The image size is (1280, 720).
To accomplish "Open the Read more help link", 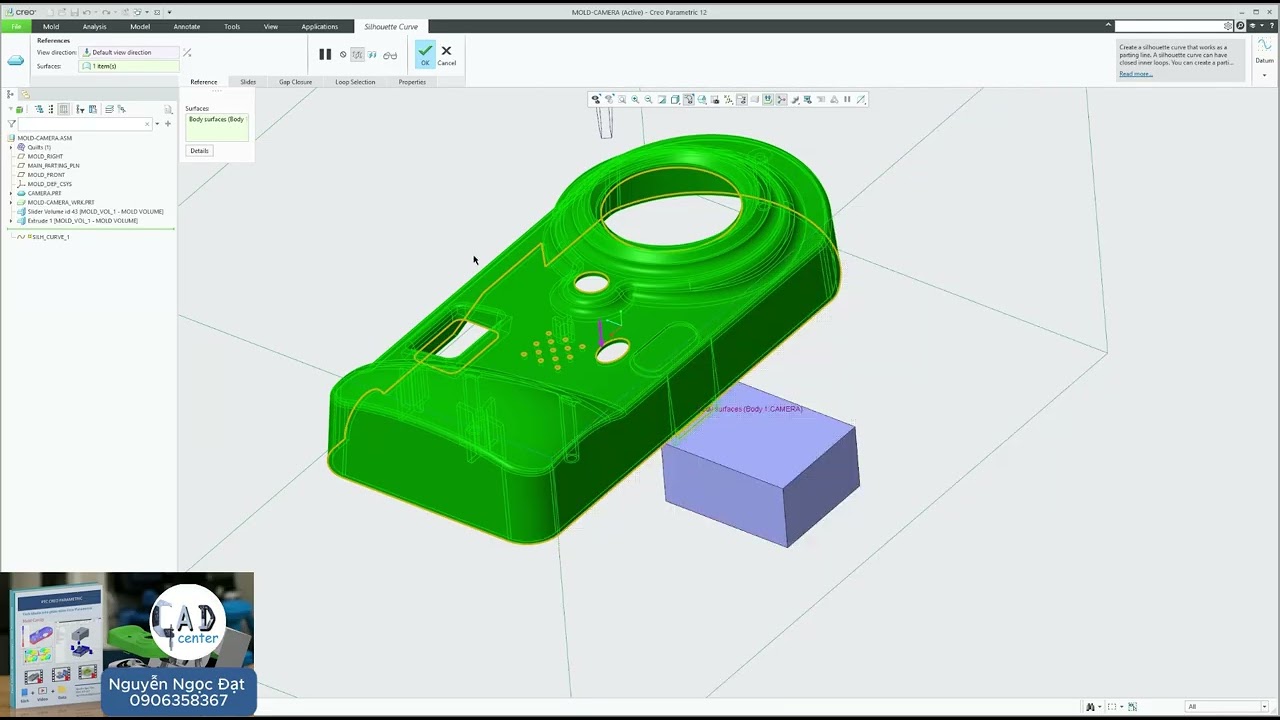I will click(1136, 74).
